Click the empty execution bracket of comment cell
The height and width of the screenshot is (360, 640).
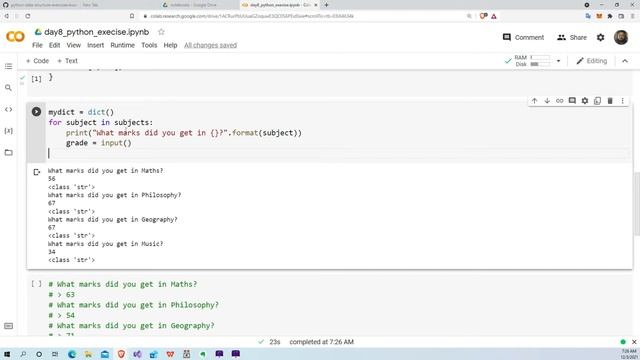point(36,284)
